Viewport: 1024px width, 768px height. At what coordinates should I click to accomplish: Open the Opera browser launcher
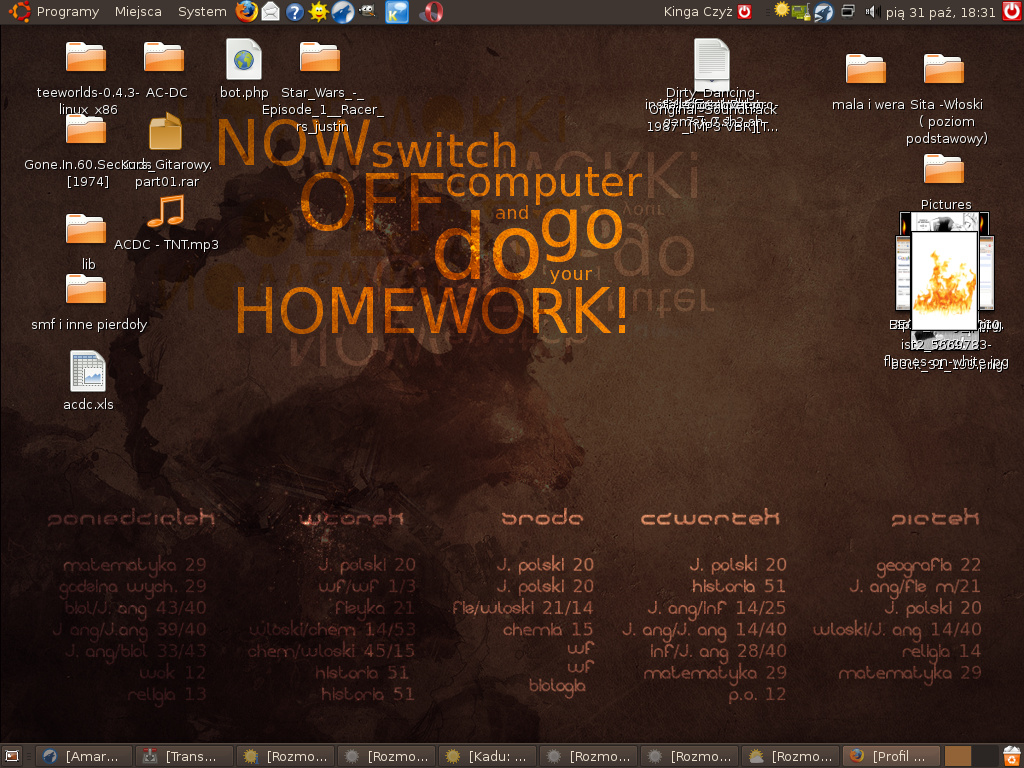[x=433, y=12]
